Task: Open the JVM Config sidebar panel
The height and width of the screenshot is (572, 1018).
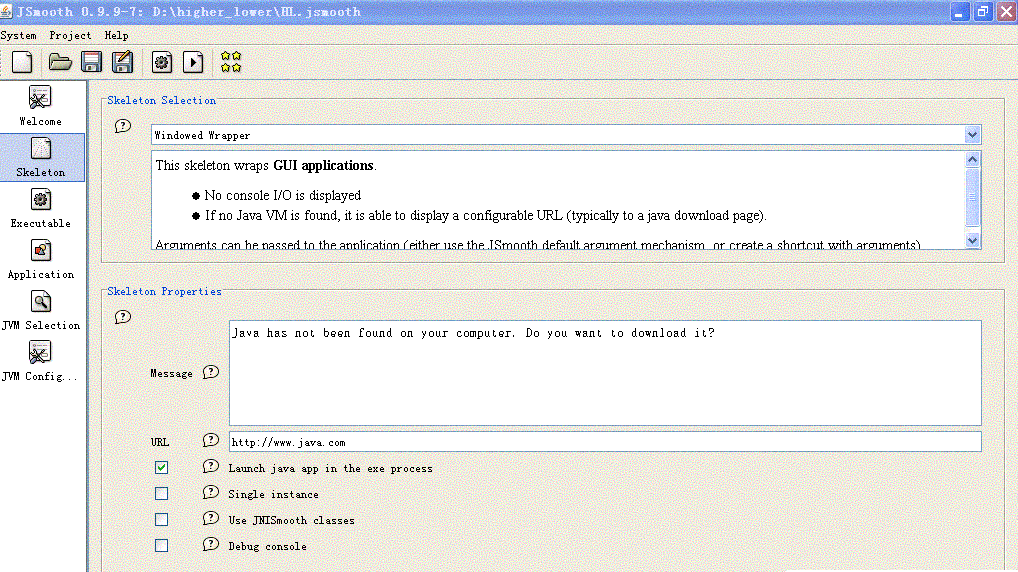Action: [40, 361]
